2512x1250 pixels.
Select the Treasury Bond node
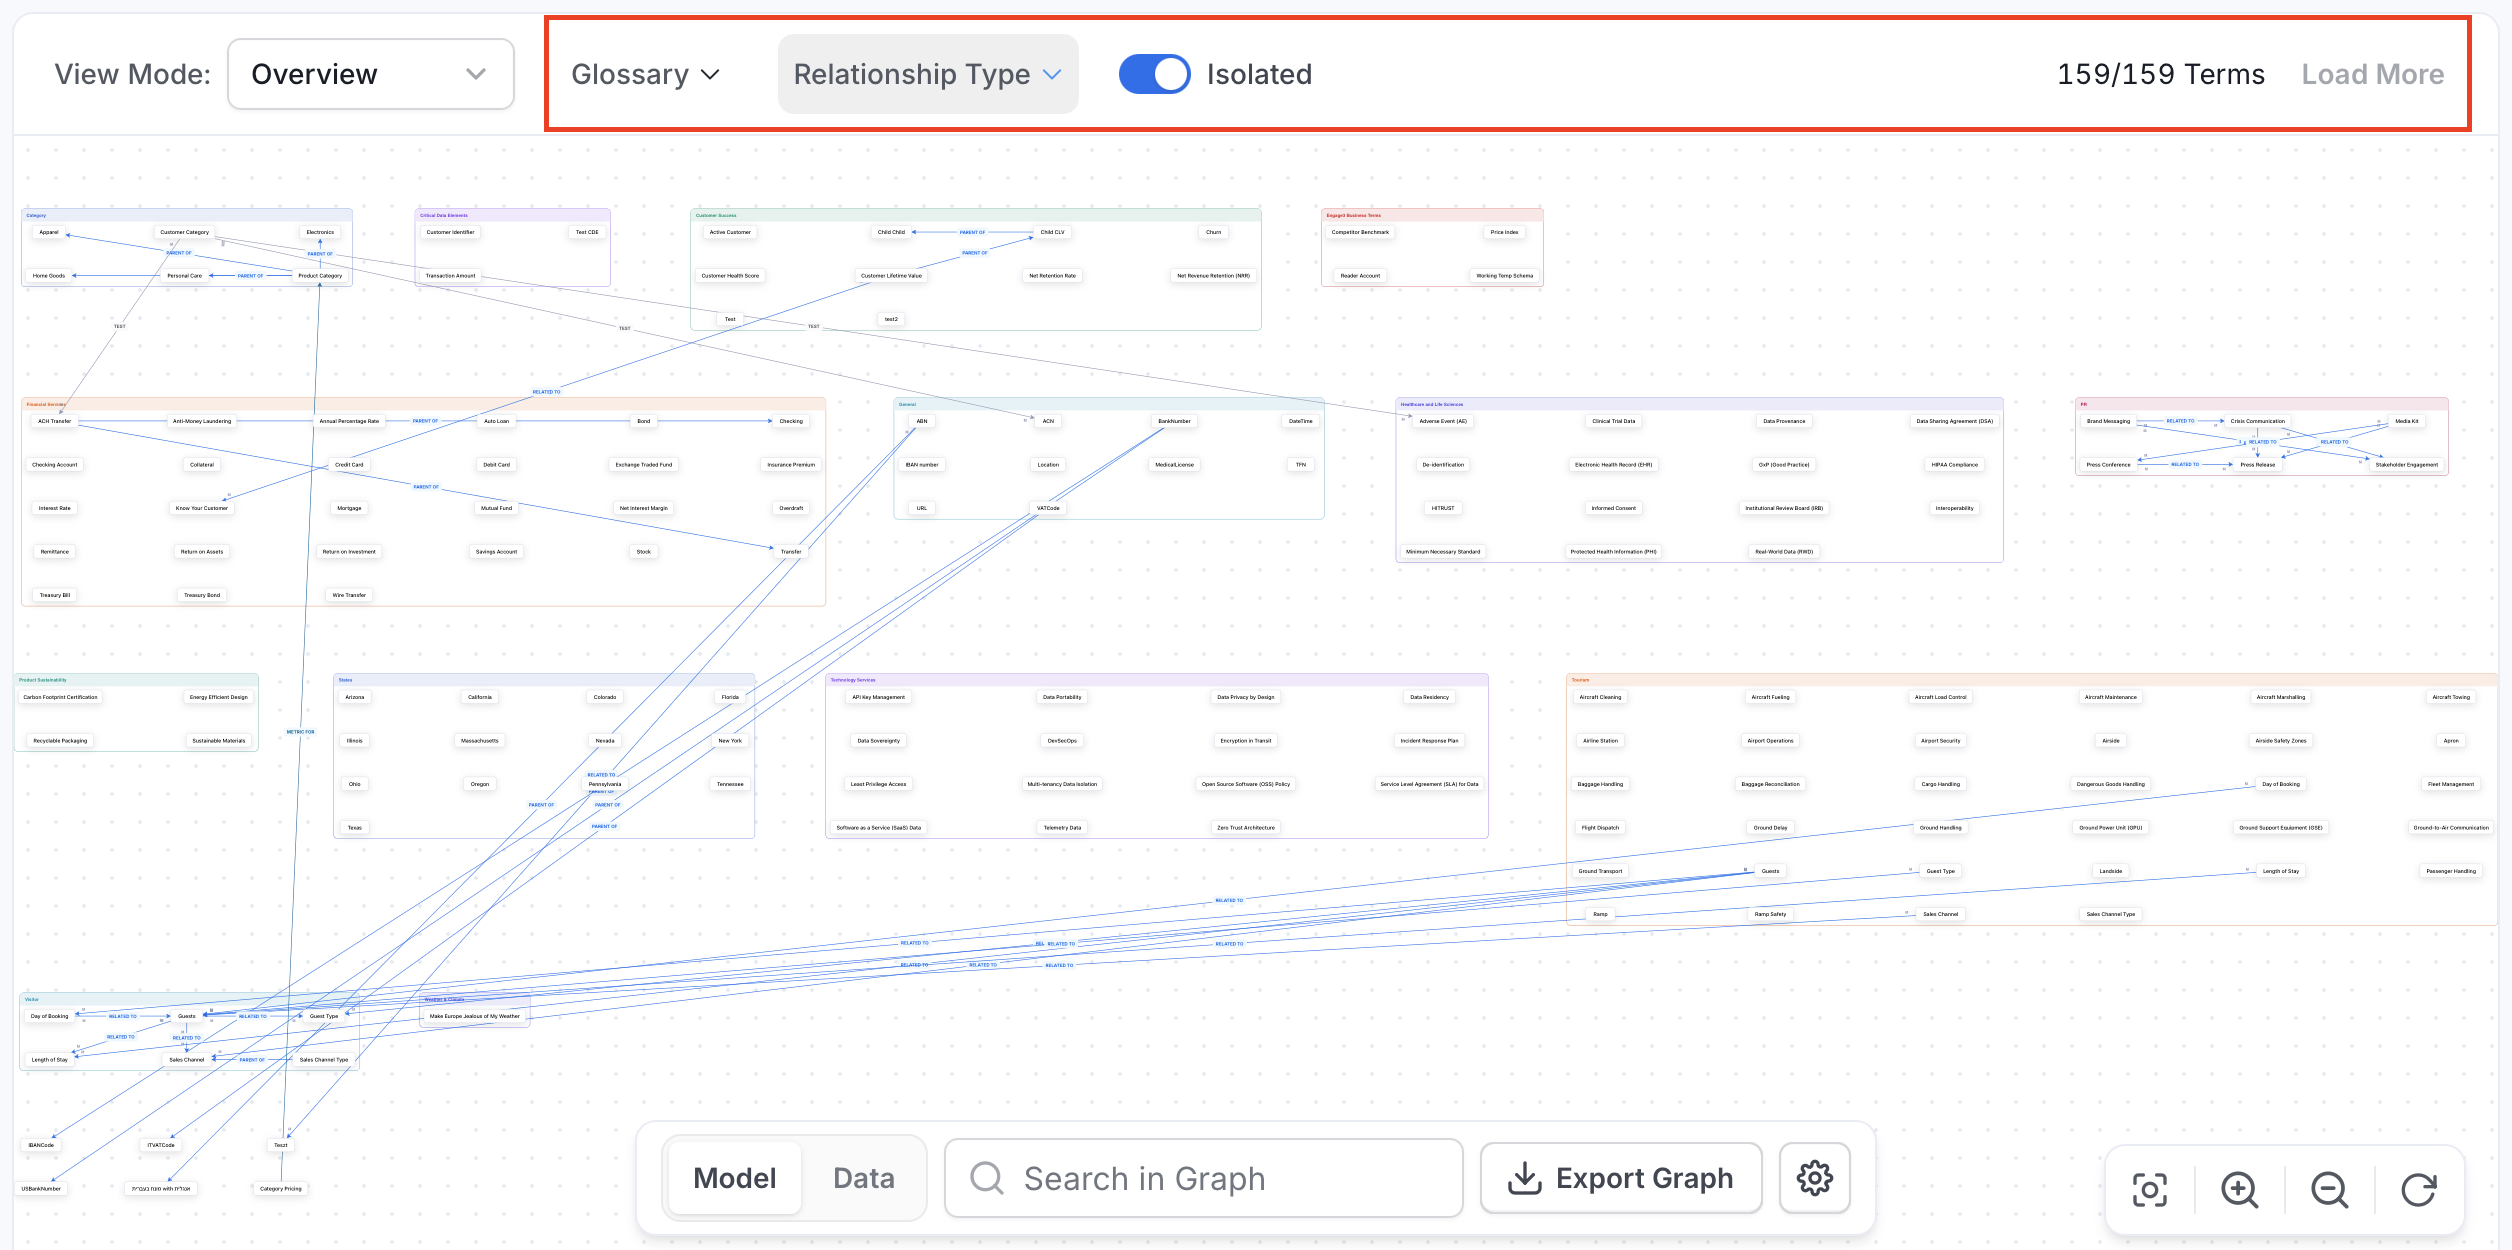pos(202,595)
